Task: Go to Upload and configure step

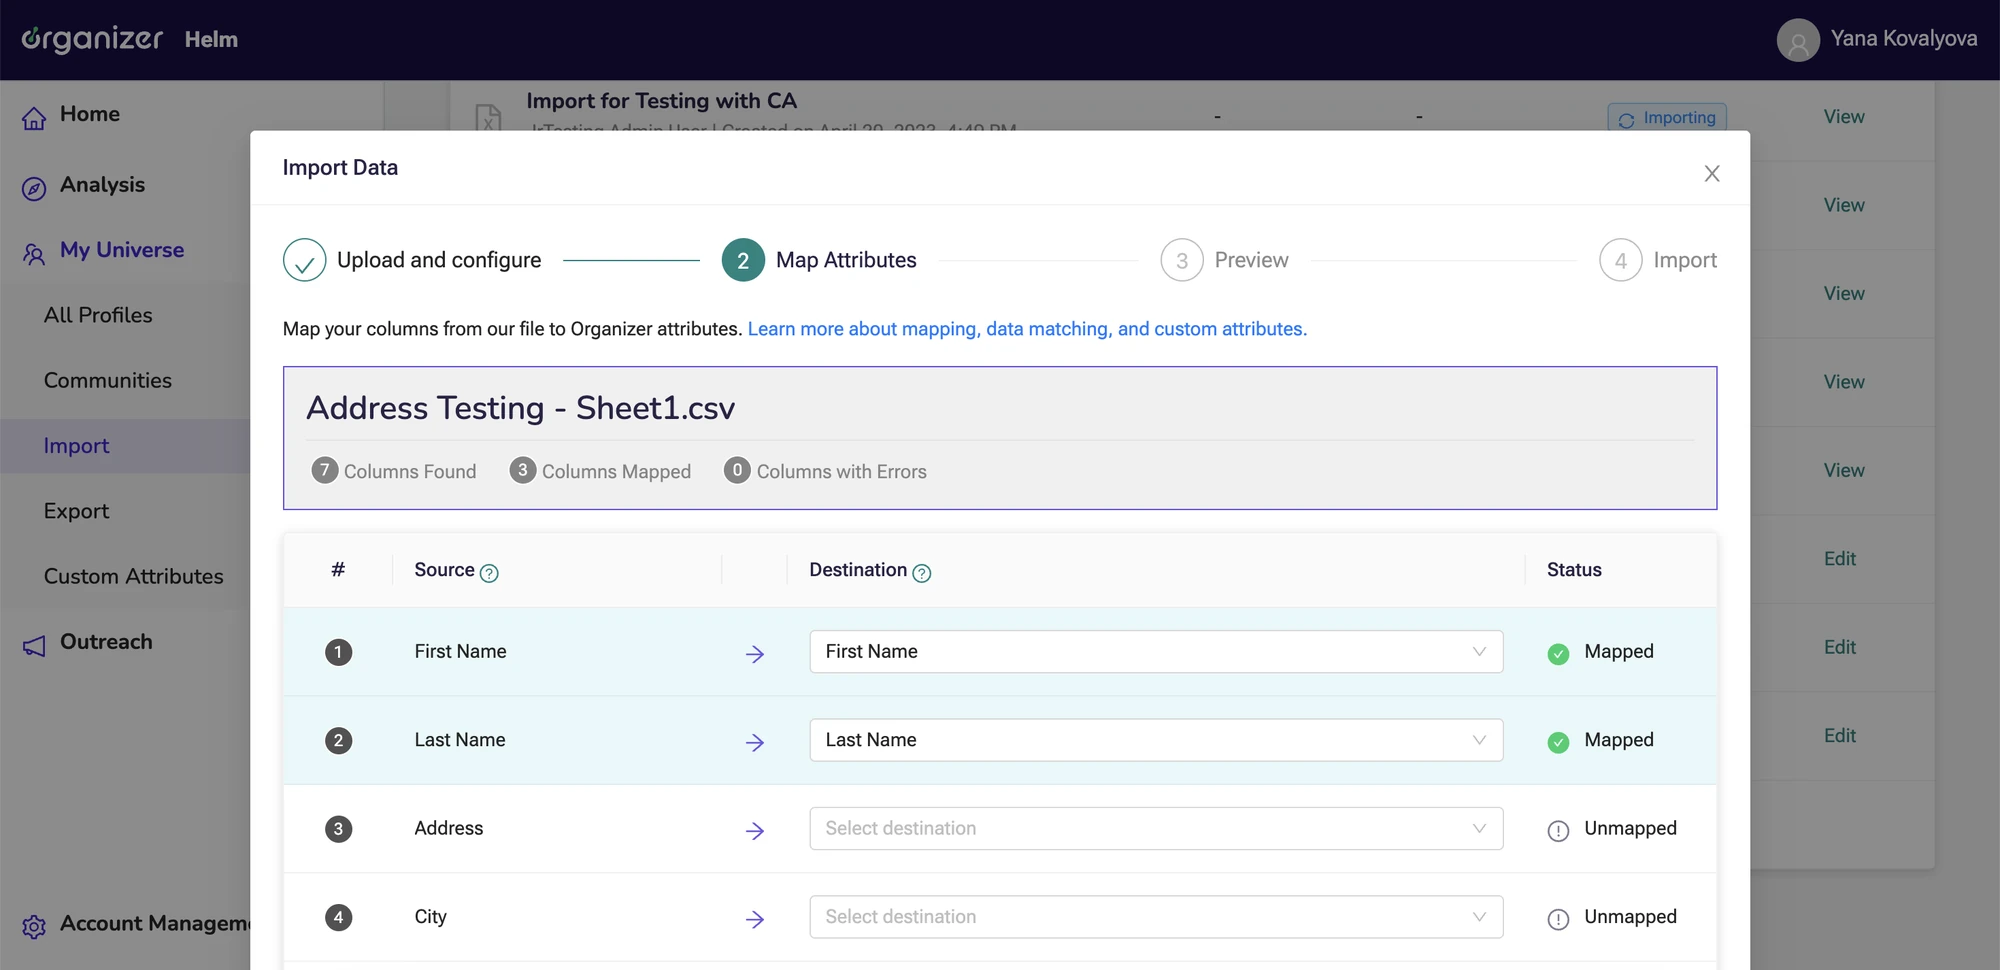Action: 412,260
